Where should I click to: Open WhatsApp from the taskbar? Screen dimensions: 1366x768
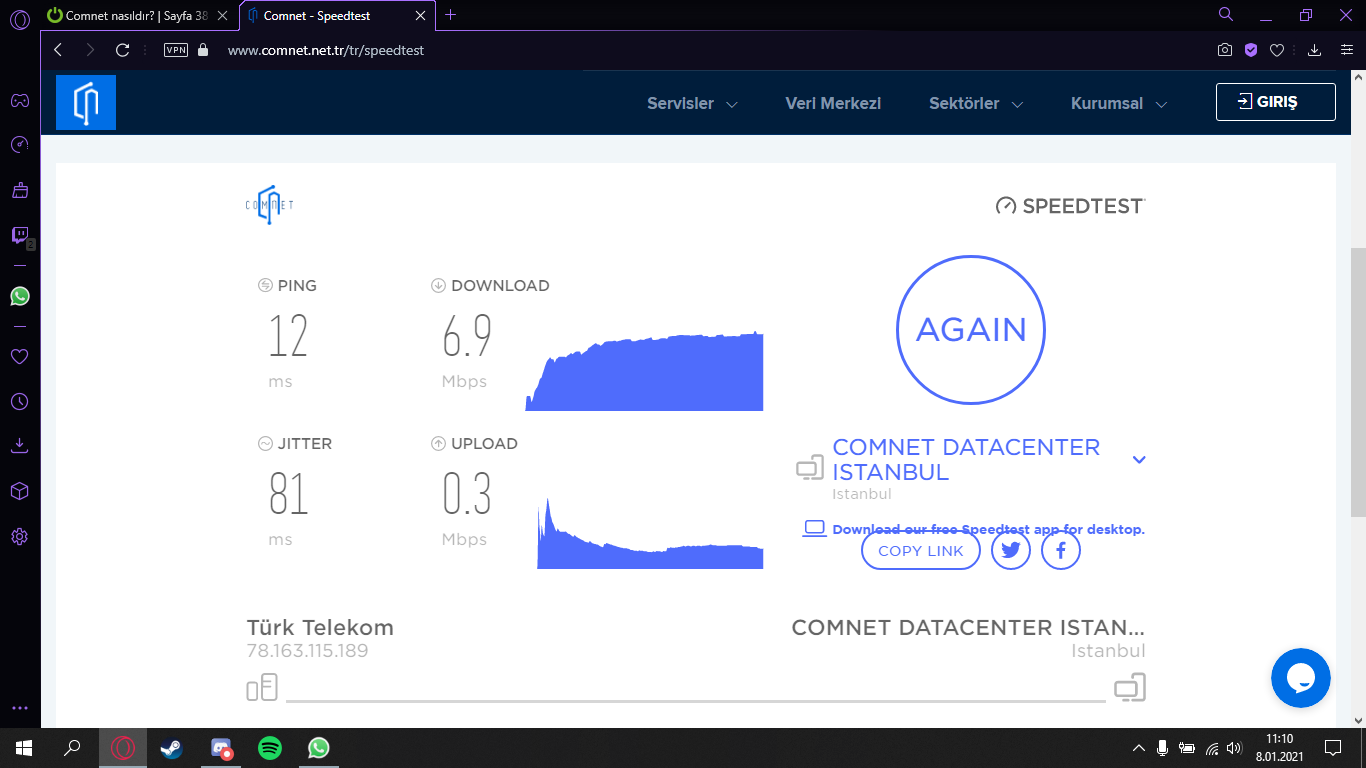(319, 748)
